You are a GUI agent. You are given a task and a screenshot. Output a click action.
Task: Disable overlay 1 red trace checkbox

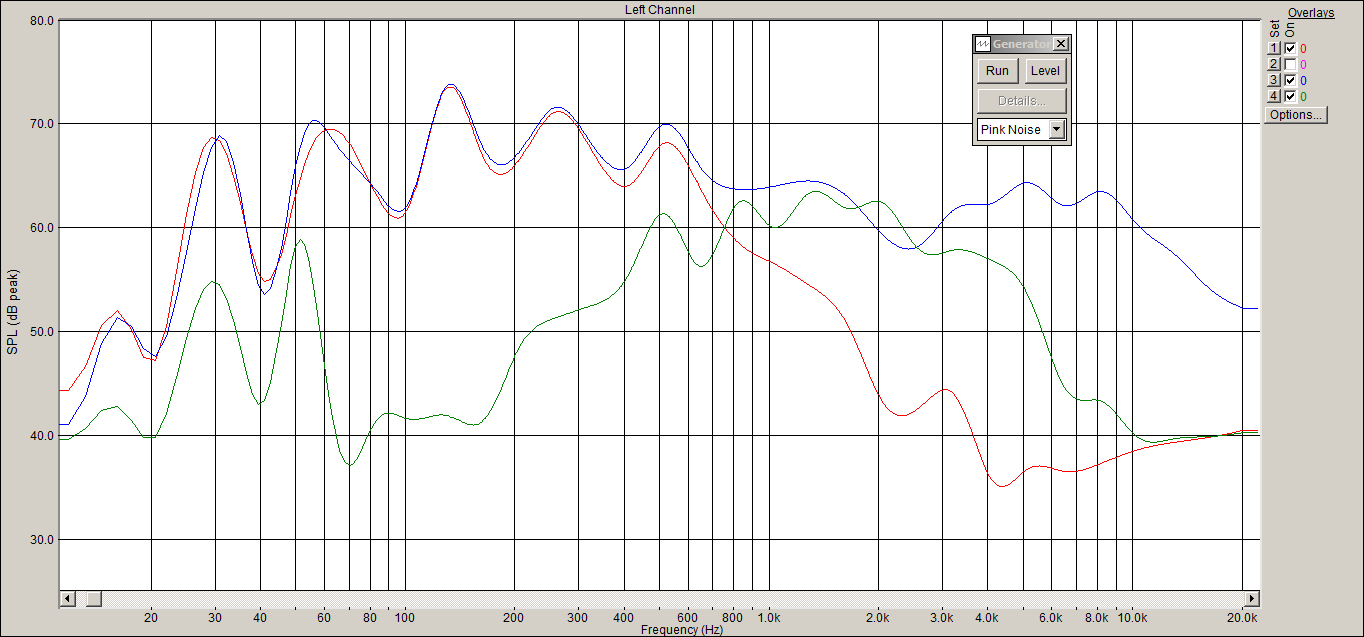tap(1290, 48)
